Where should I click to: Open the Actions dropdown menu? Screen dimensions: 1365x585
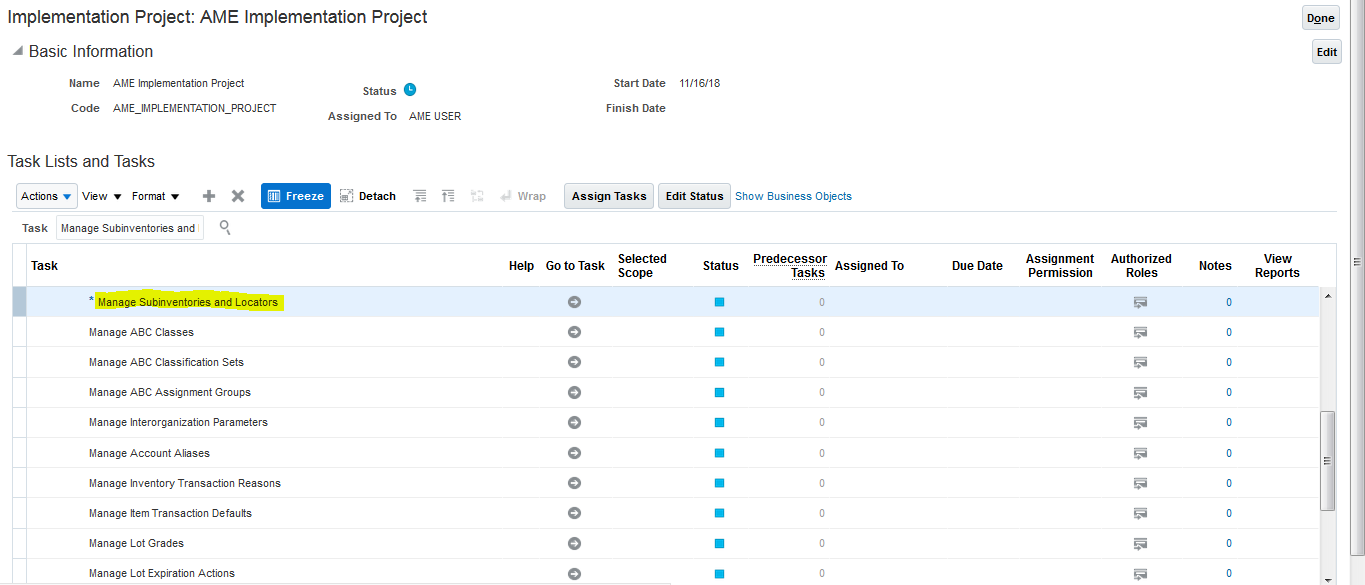(46, 196)
